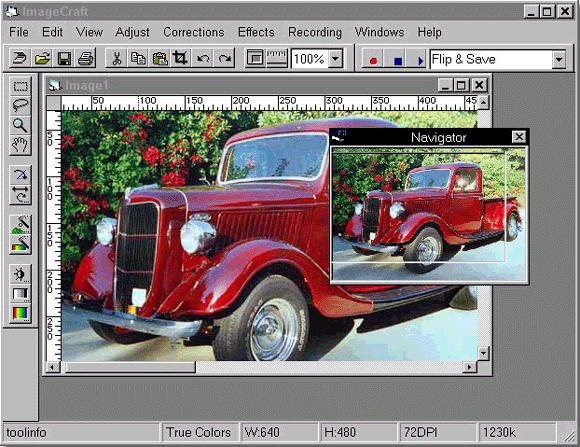Open the Flip & Save macro dropdown arrow
The height and width of the screenshot is (447, 580).
click(x=559, y=59)
